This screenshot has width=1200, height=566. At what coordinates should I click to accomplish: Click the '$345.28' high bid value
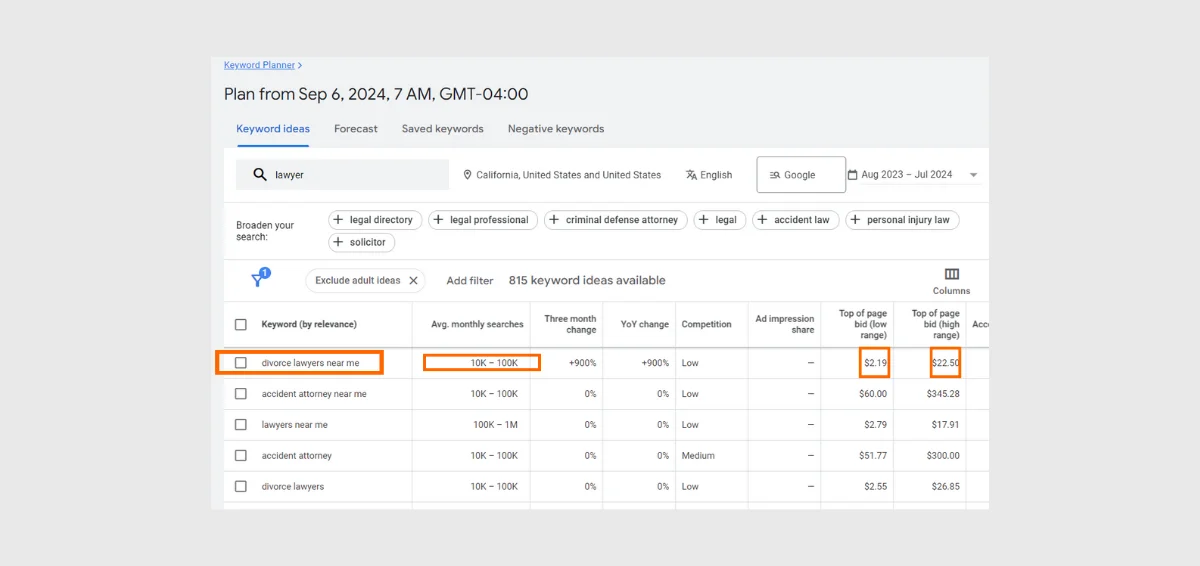(943, 394)
